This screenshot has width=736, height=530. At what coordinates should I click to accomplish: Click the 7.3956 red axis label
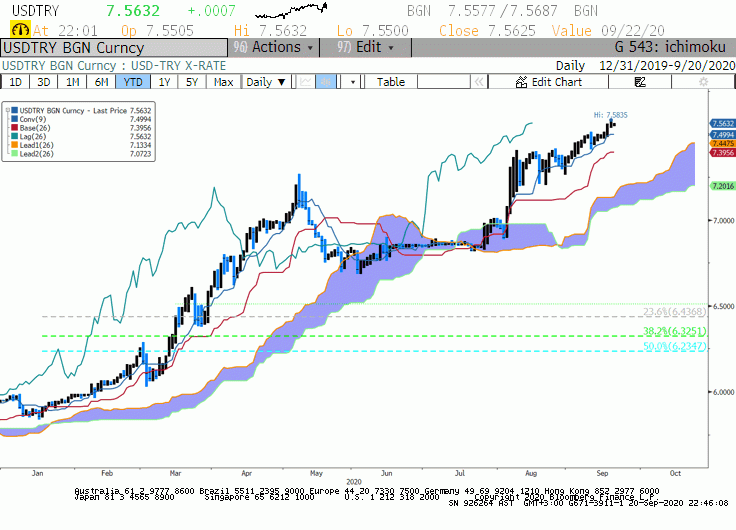(722, 153)
